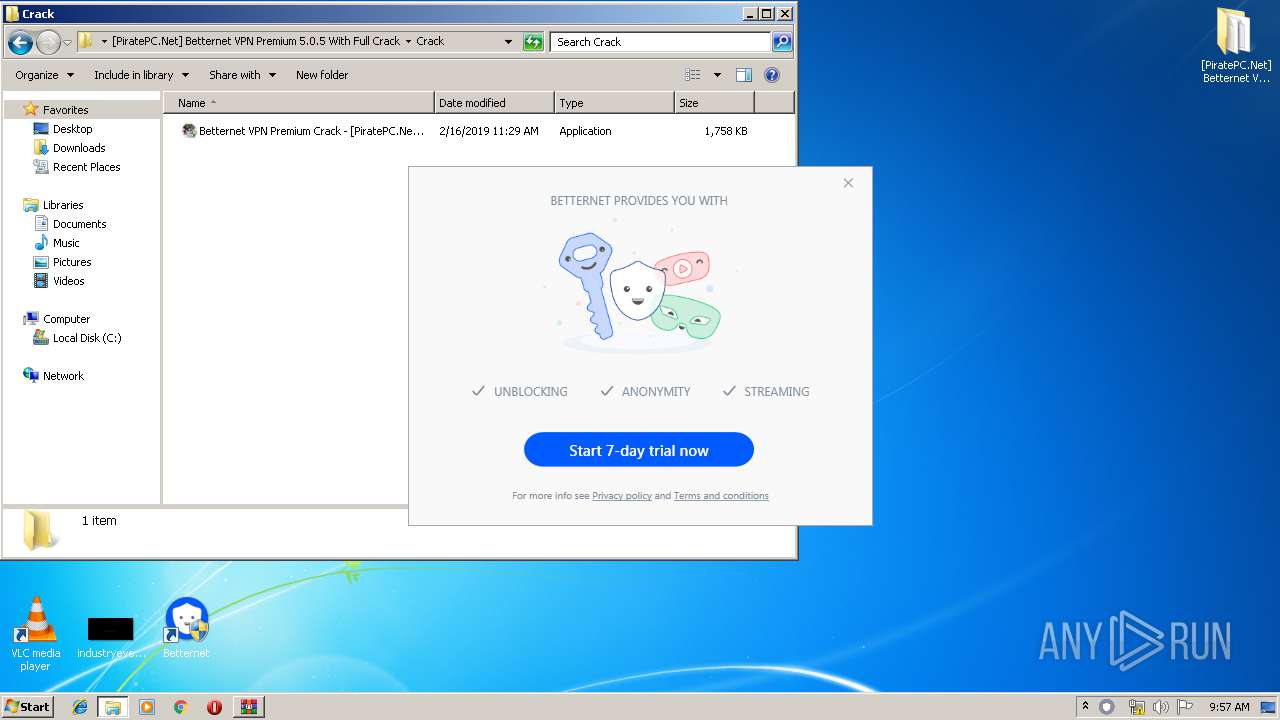Select Betternet desktop shortcut

186,628
